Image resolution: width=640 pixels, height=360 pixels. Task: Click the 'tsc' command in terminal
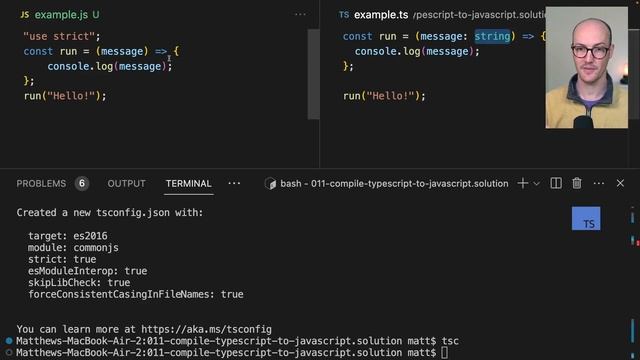tap(450, 341)
